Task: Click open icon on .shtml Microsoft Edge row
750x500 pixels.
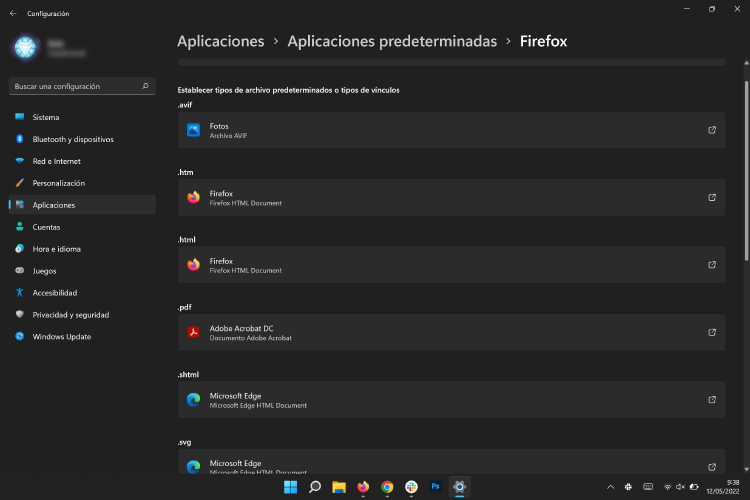Action: pos(712,399)
